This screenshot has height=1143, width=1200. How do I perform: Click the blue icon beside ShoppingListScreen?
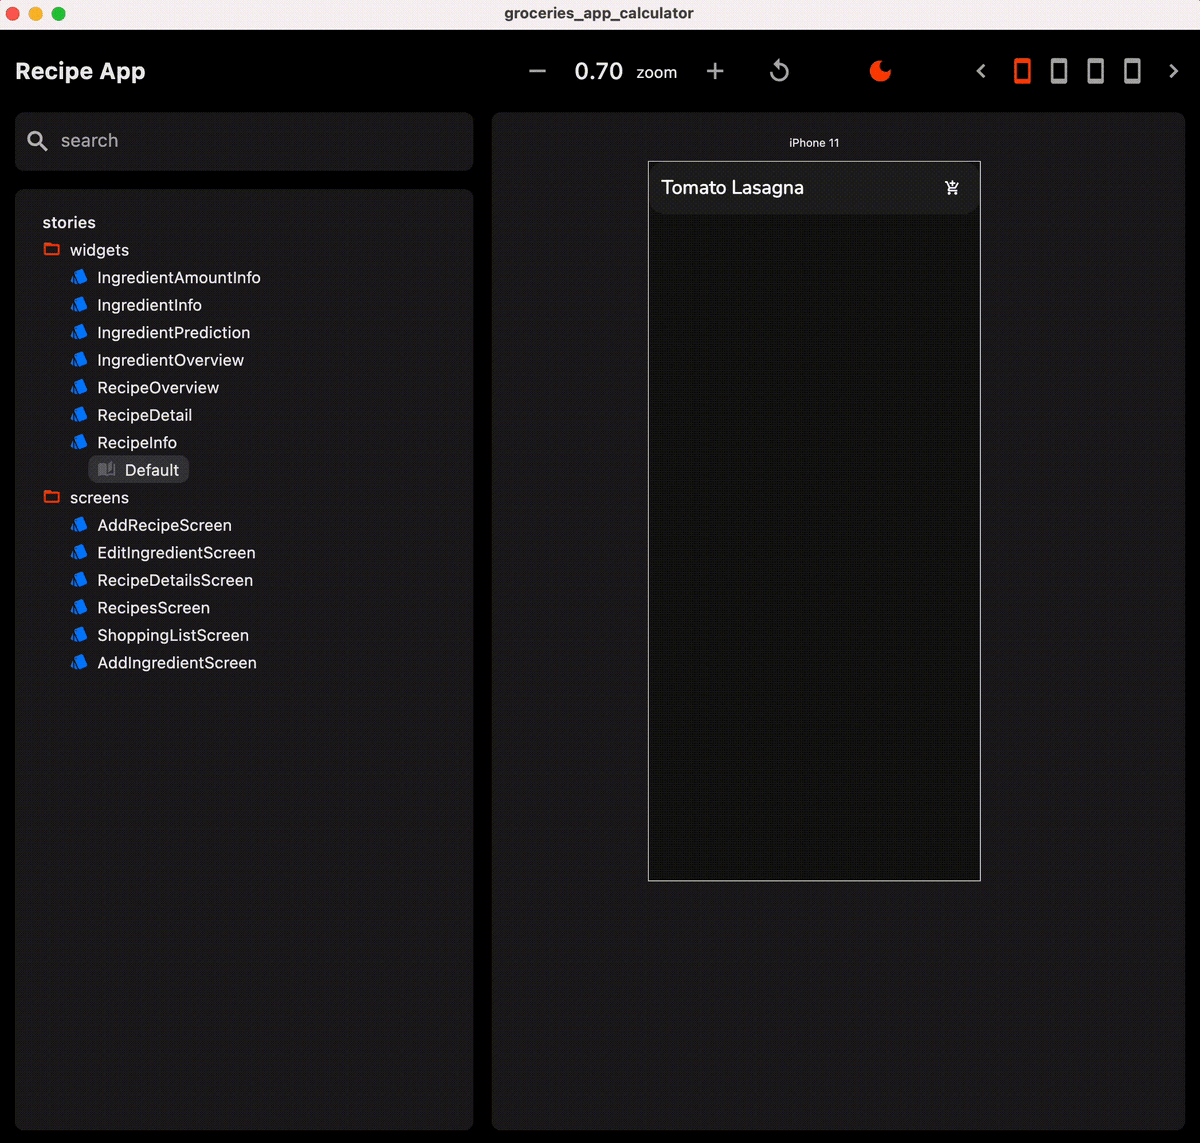(79, 634)
